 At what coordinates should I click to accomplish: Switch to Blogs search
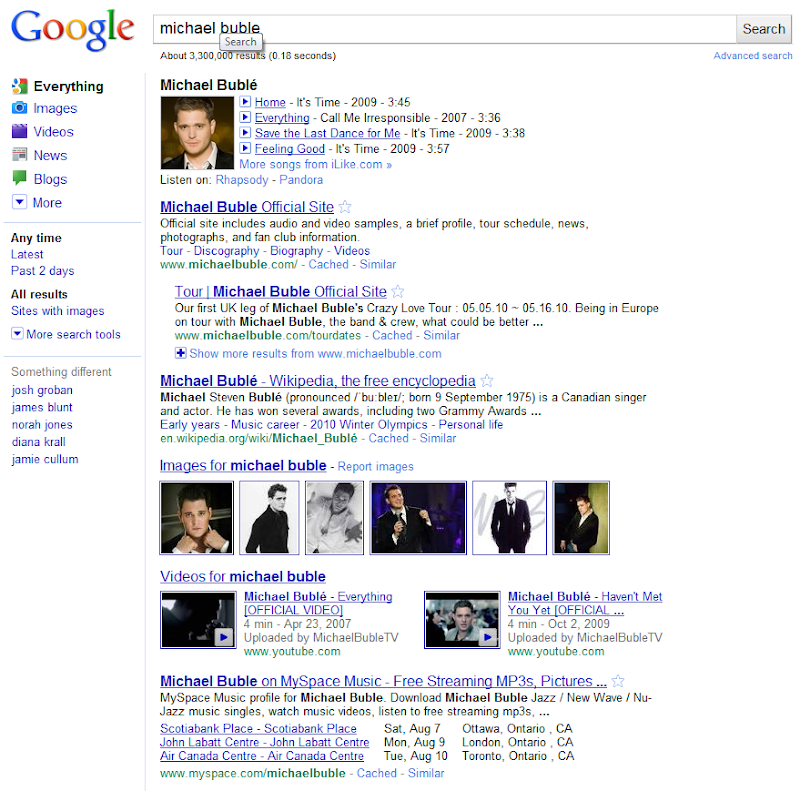(51, 179)
